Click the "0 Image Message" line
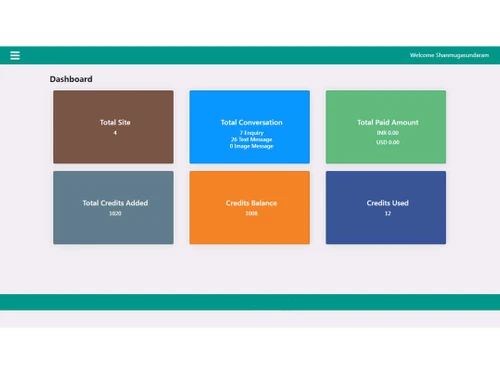 (251, 146)
